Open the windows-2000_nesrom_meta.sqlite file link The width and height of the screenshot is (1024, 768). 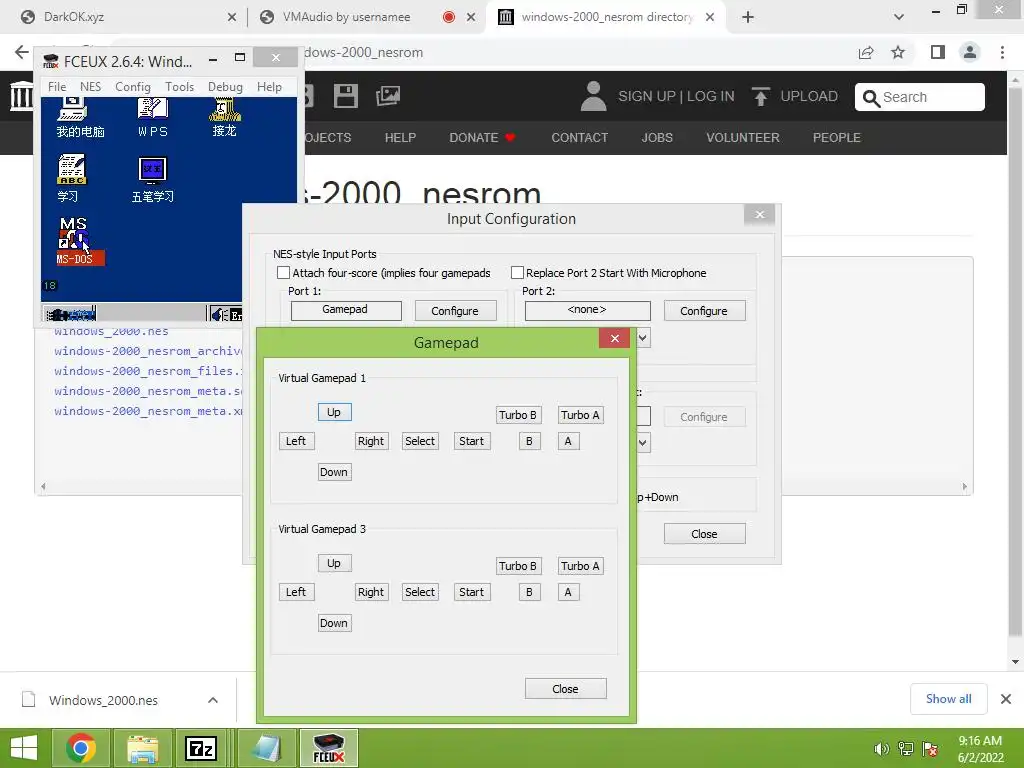pos(148,391)
